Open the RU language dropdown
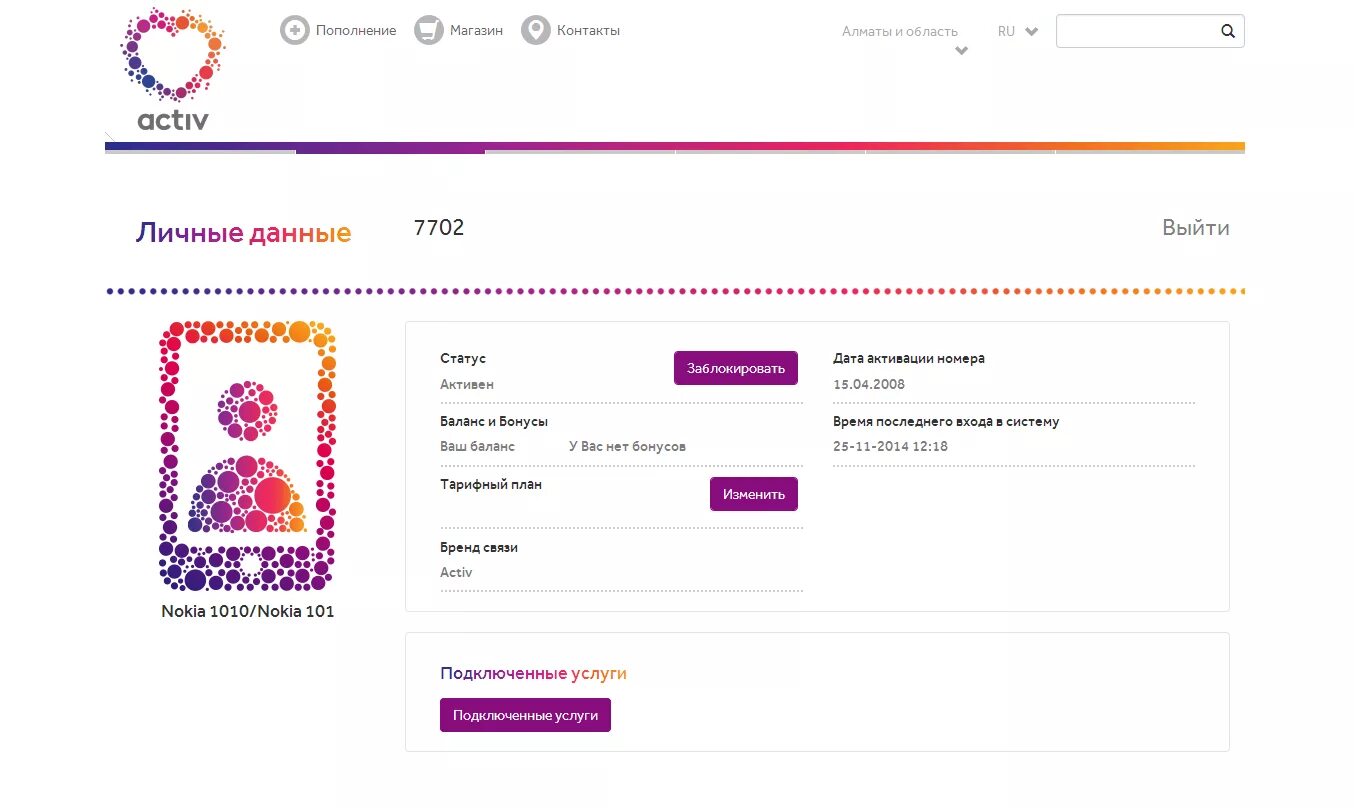 click(1018, 31)
